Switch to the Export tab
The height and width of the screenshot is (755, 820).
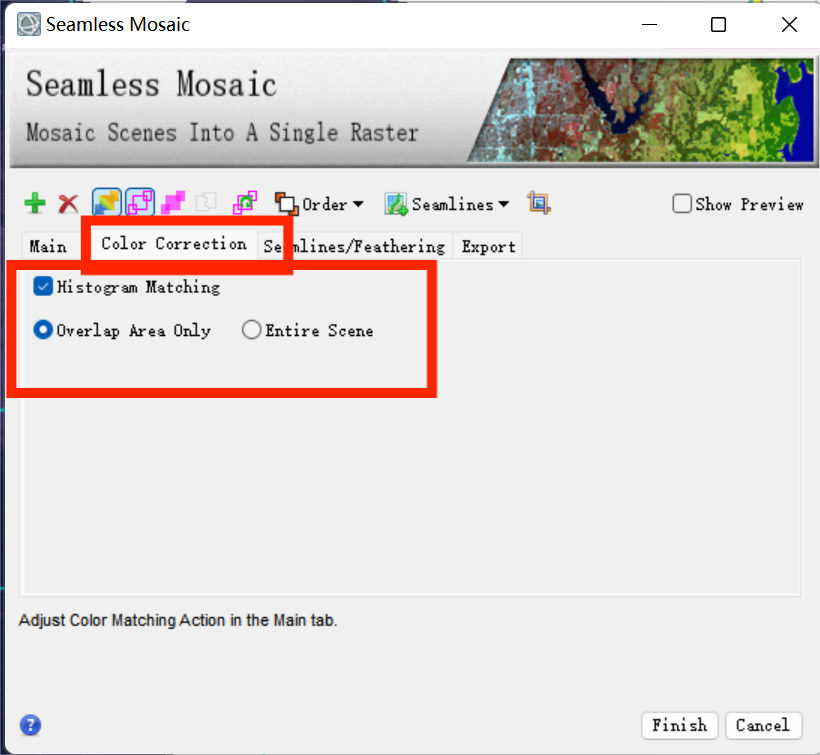click(488, 246)
